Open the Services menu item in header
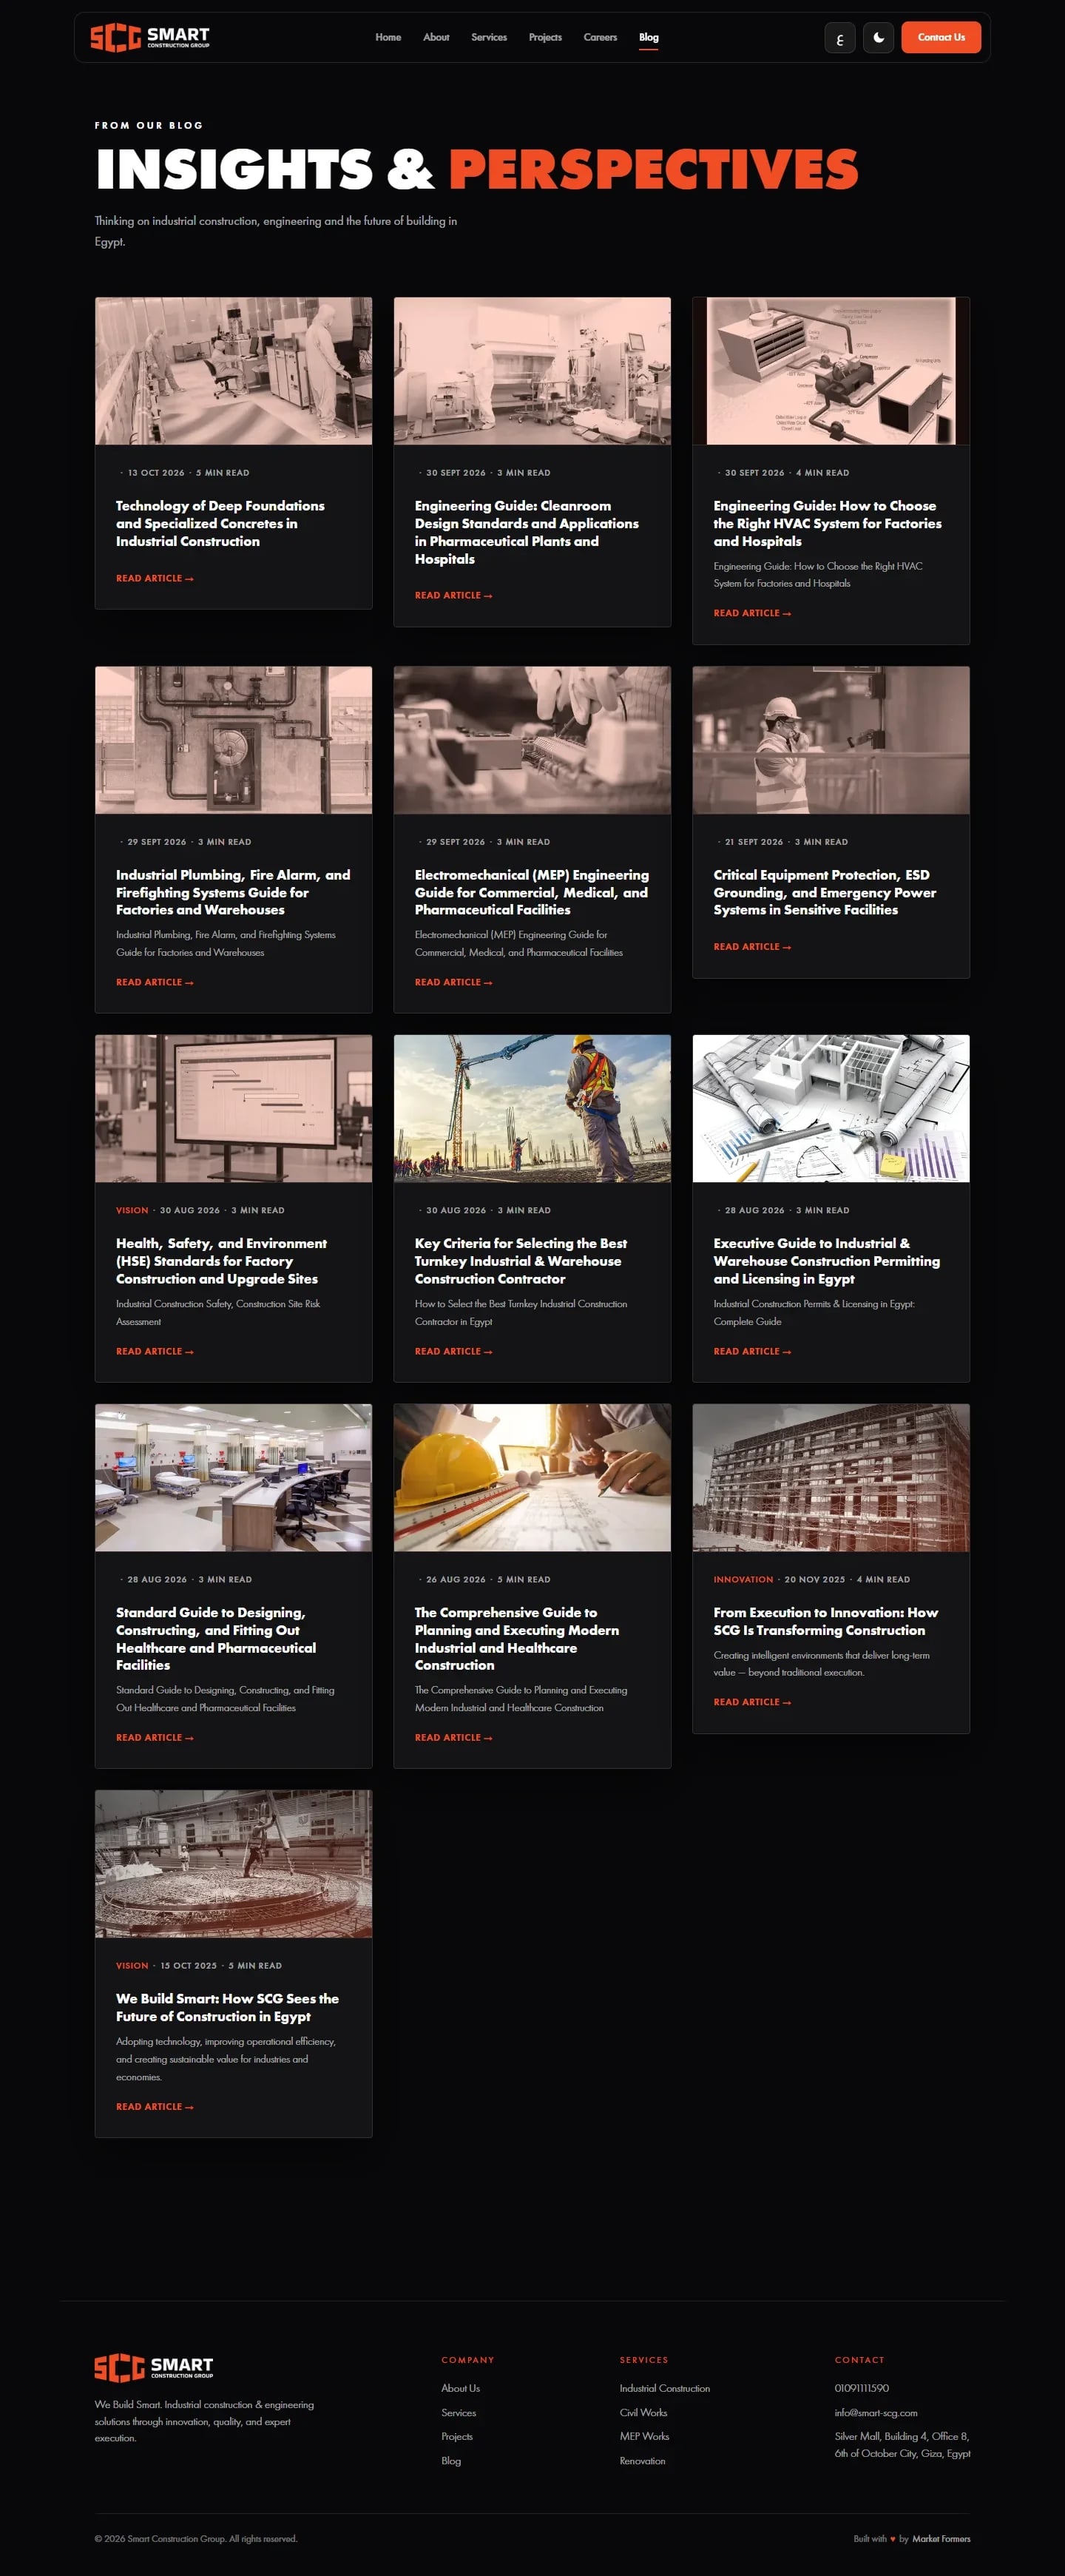This screenshot has height=2576, width=1065. [489, 38]
